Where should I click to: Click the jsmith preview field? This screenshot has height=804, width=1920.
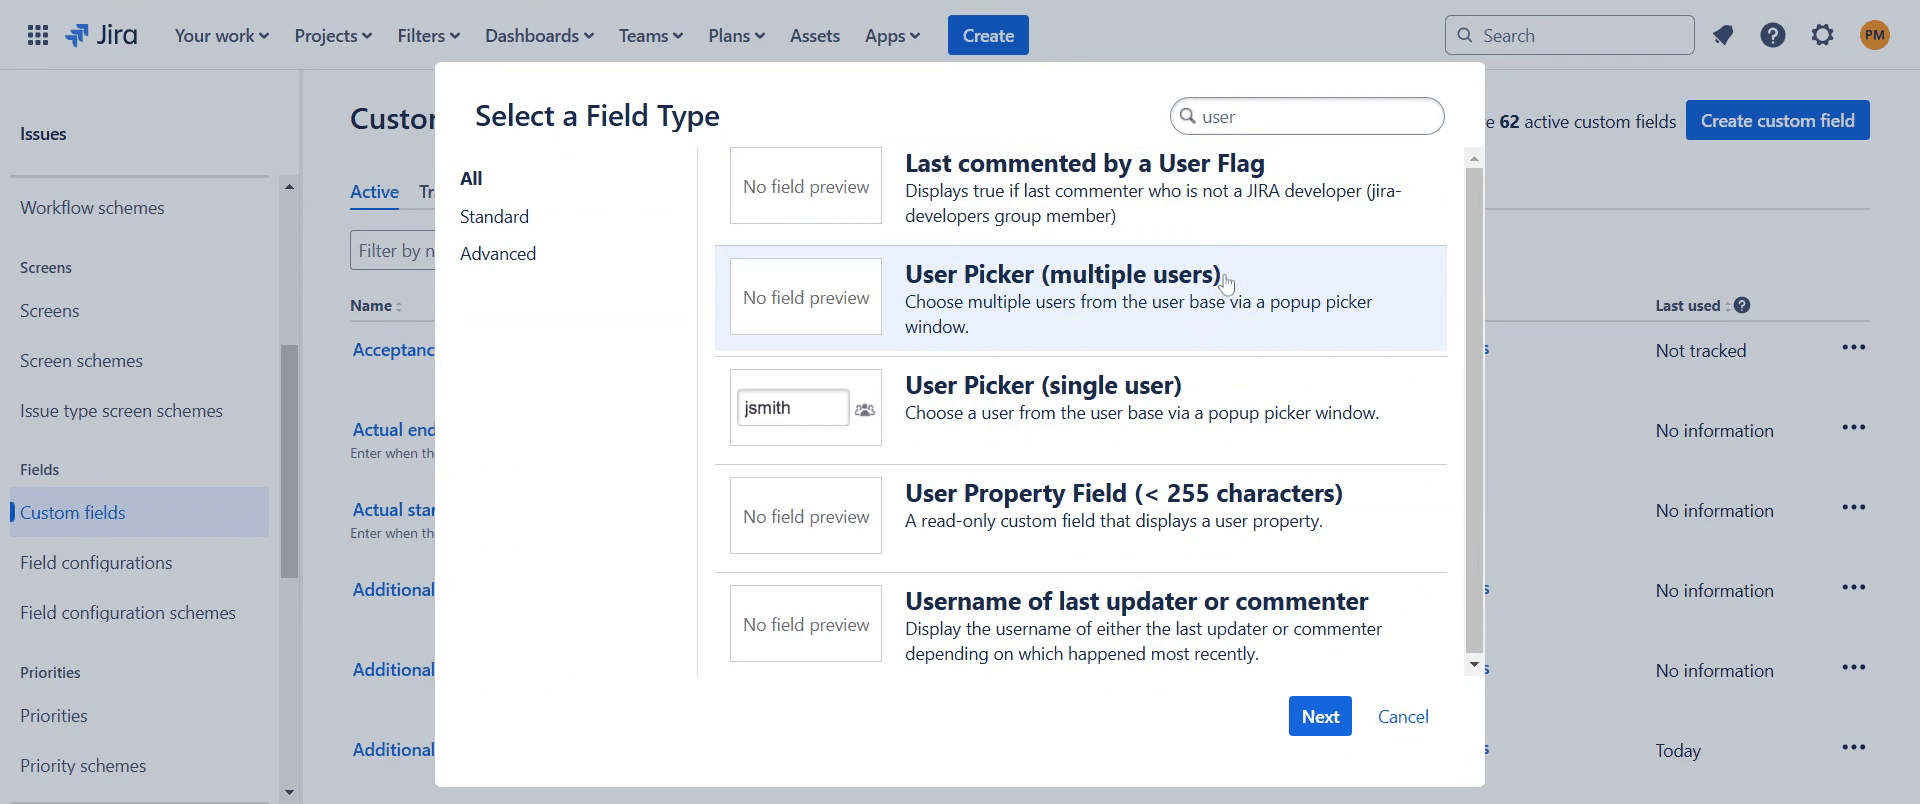pyautogui.click(x=793, y=408)
